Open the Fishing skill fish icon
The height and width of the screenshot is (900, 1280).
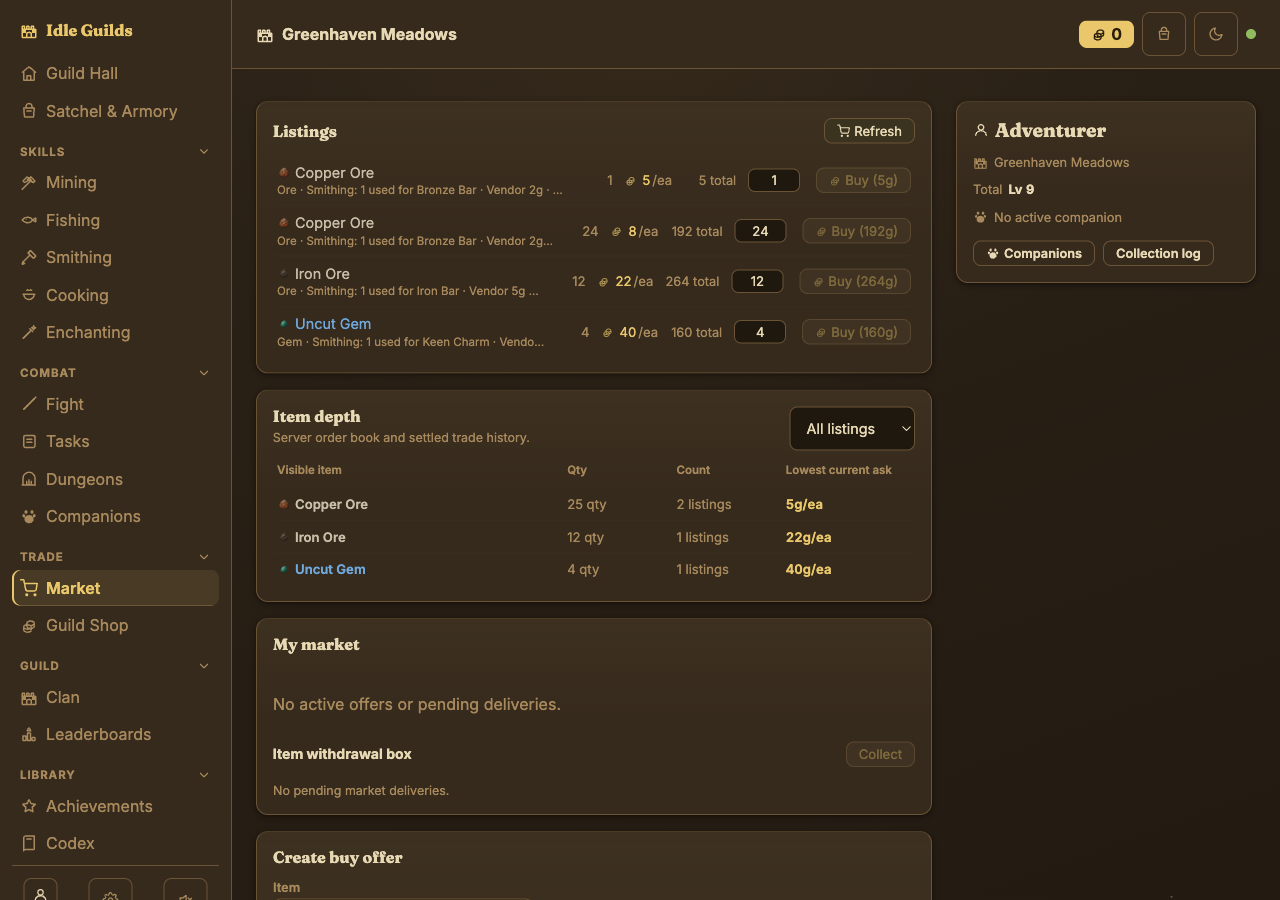pyautogui.click(x=29, y=220)
